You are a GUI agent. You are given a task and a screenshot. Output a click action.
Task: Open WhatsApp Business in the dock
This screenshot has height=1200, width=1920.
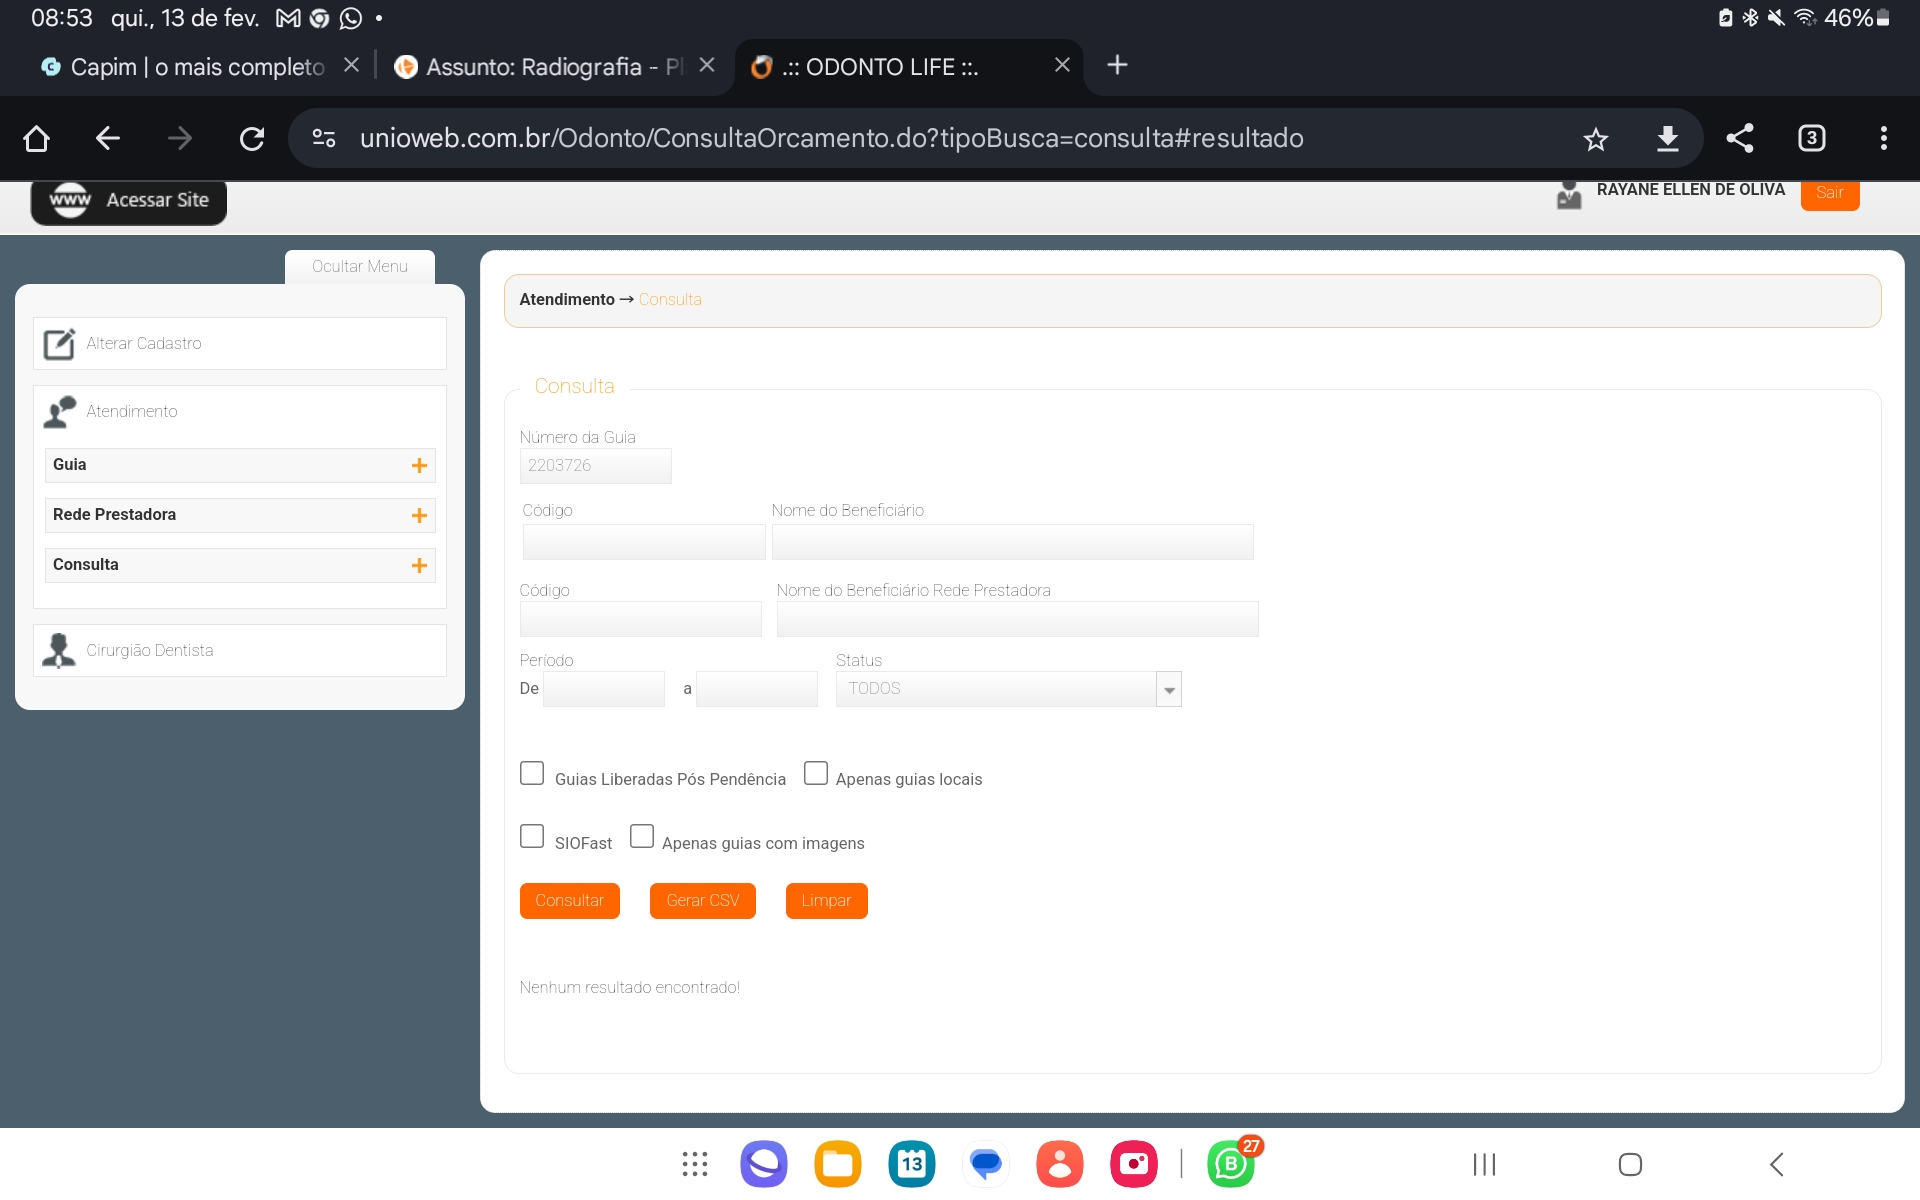click(1231, 1164)
